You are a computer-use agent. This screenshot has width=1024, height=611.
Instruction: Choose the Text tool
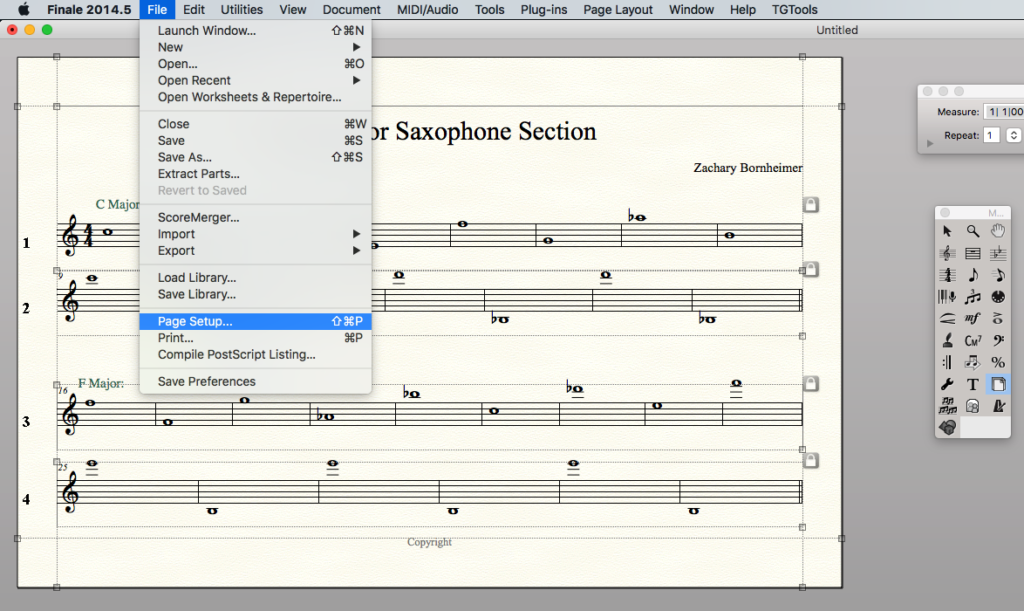(972, 384)
